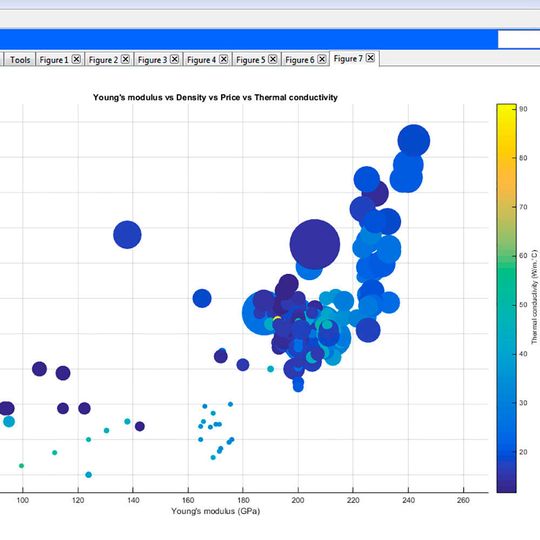The width and height of the screenshot is (540, 540).
Task: Click the largest dark bubble near 205 GPa
Action: [x=315, y=244]
